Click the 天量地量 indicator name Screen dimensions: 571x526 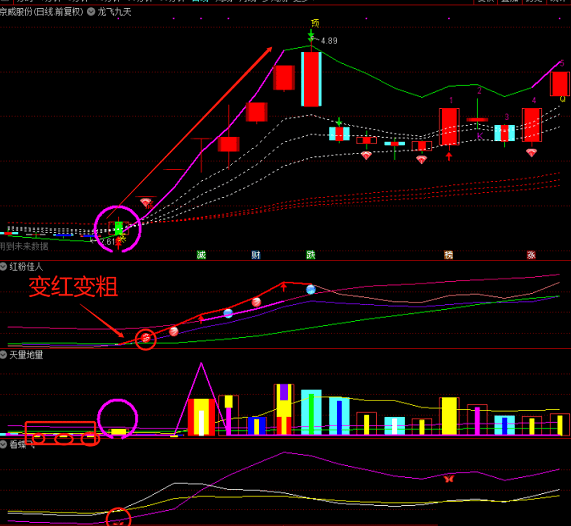point(26,354)
